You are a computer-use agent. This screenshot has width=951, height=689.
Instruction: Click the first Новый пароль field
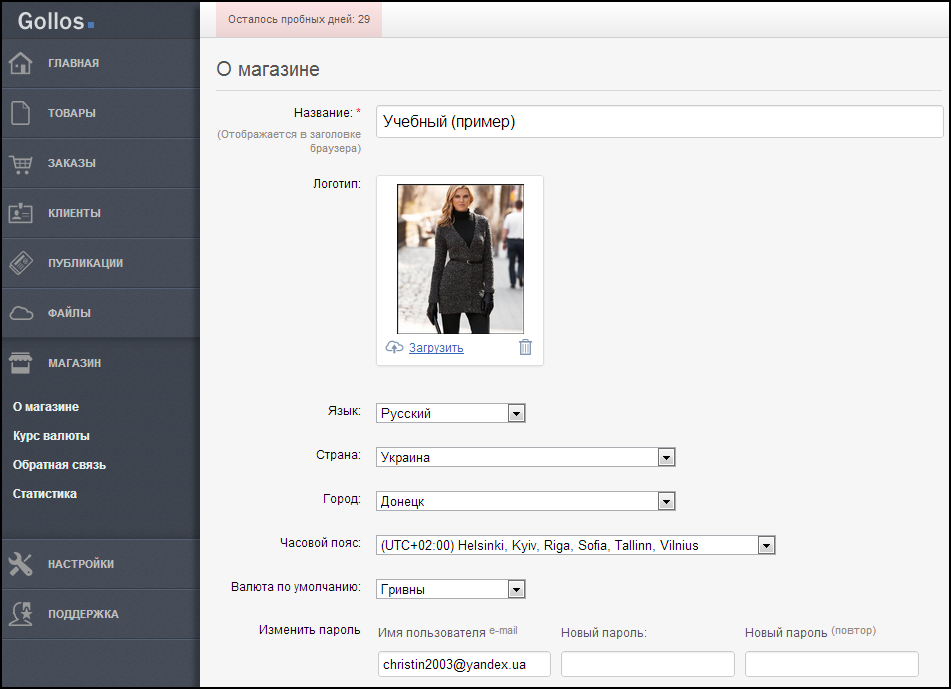coord(648,664)
